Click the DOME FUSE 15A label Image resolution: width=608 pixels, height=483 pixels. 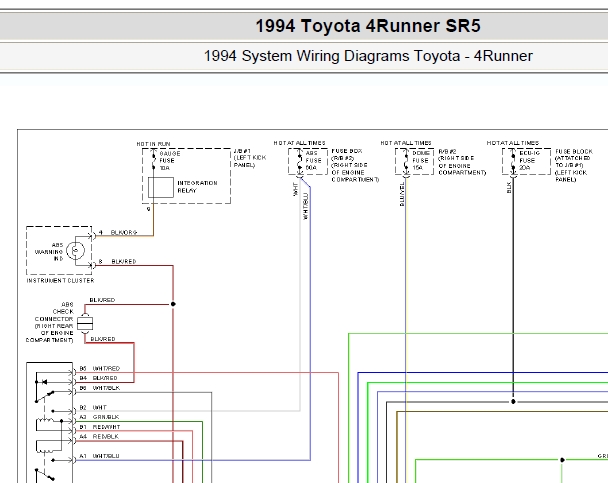pyautogui.click(x=421, y=160)
